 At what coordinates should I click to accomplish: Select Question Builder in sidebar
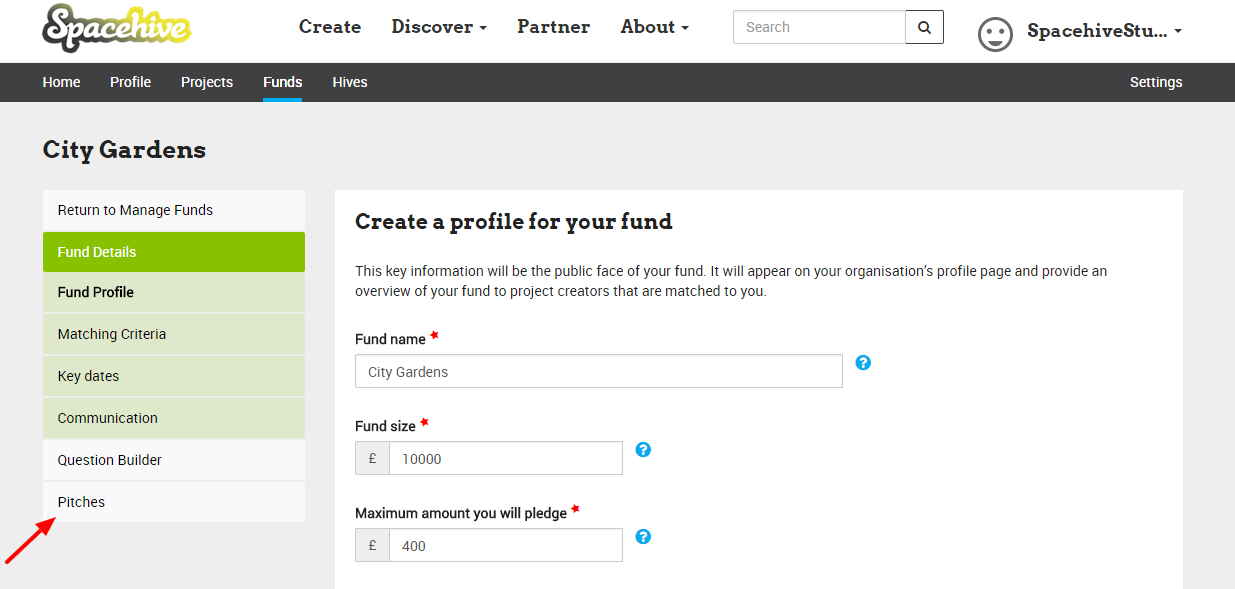pos(174,460)
